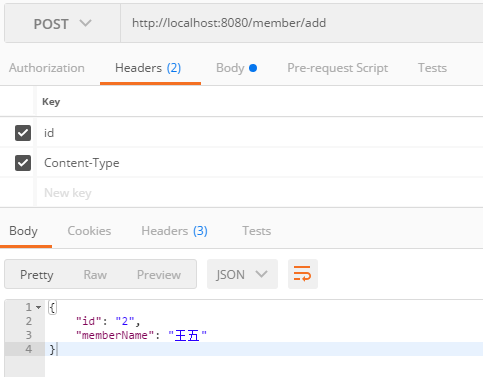Open the request Headers (2) tab

coord(148,68)
